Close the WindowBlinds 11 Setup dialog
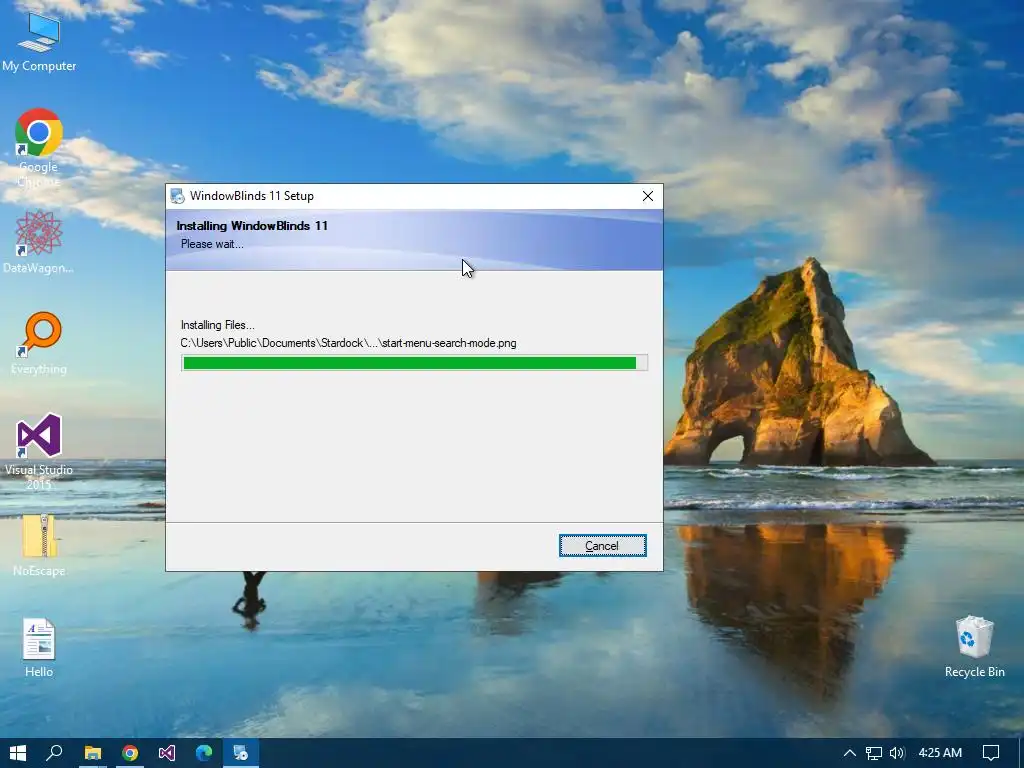Image resolution: width=1024 pixels, height=768 pixels. pyautogui.click(x=647, y=196)
